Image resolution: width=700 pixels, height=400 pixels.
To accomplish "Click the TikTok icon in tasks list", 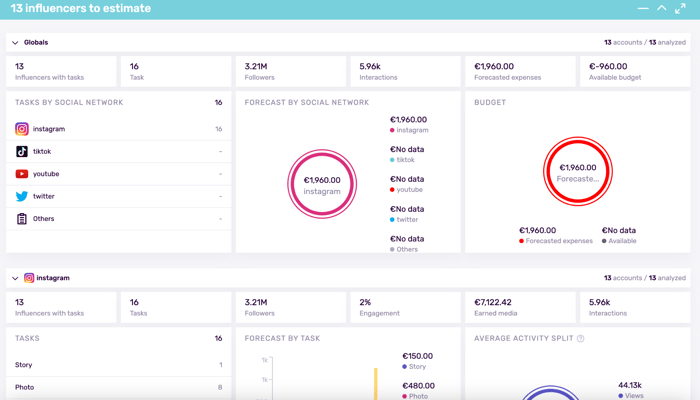I will pos(22,152).
